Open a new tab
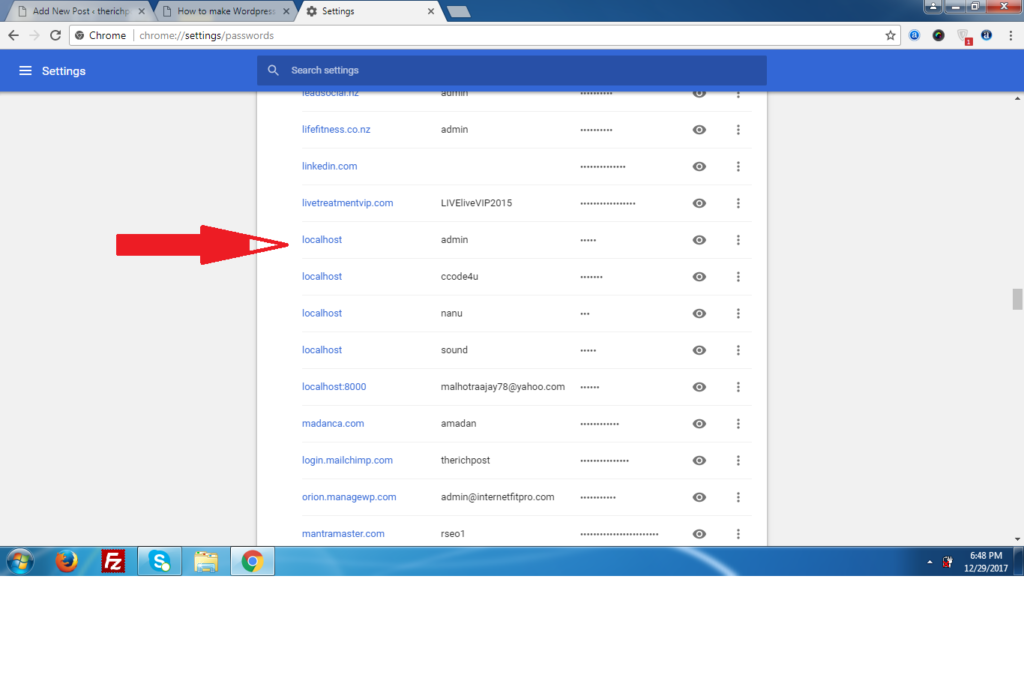The width and height of the screenshot is (1024, 684). [458, 11]
